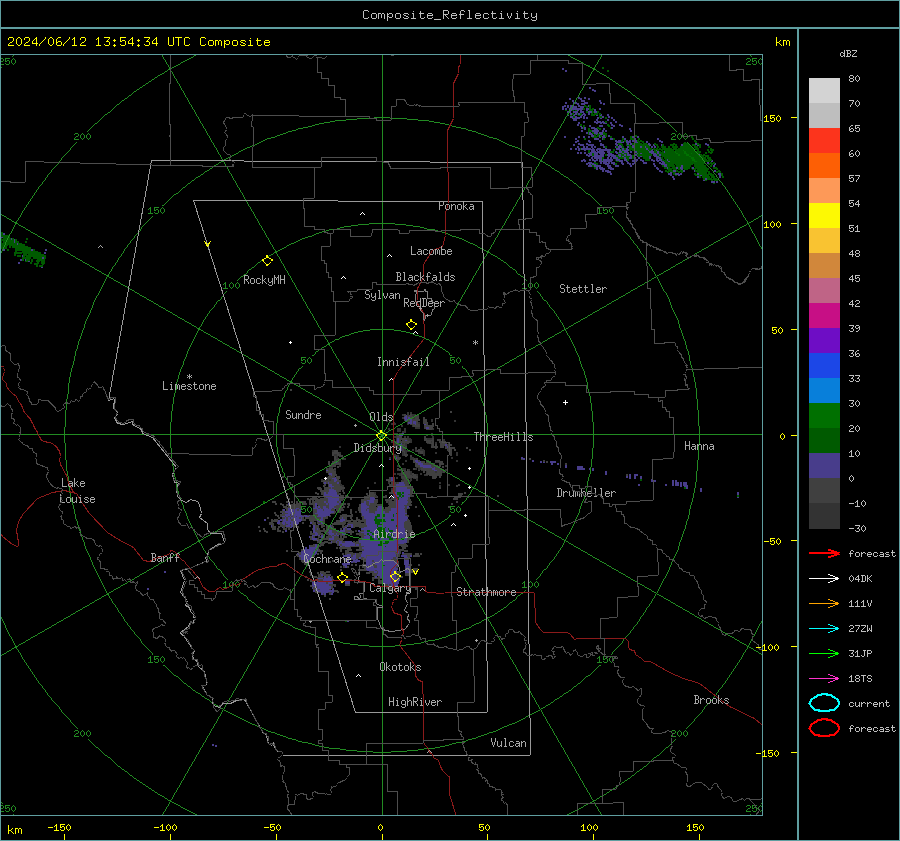The image size is (900, 841).
Task: Click the Hanna label
Action: tap(699, 446)
